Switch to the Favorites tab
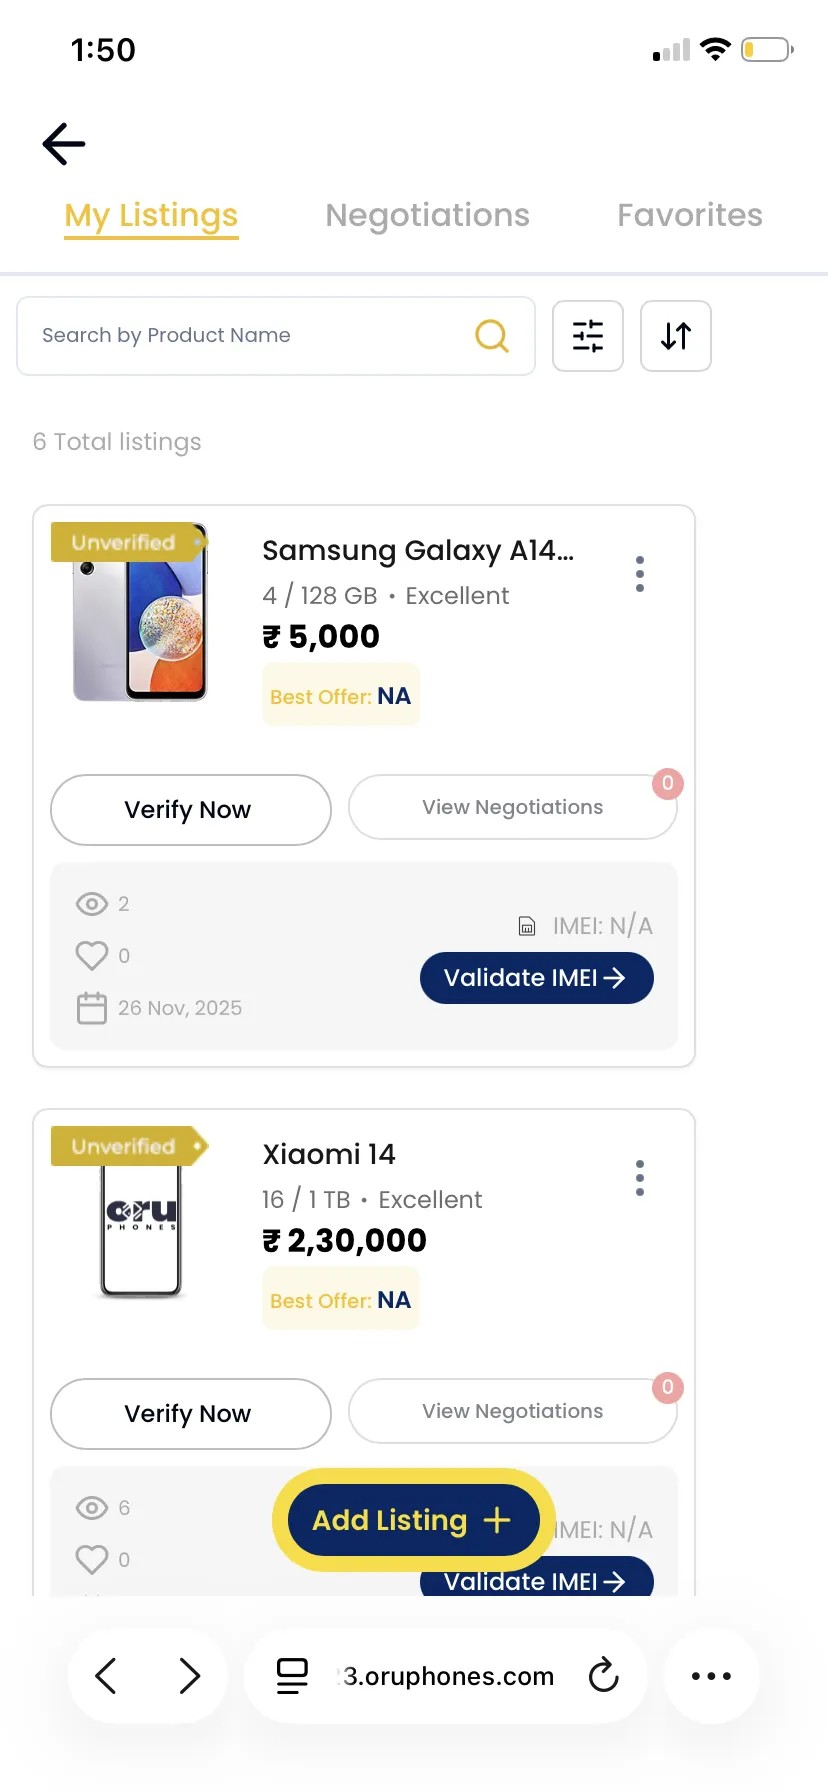Image resolution: width=828 pixels, height=1792 pixels. (x=689, y=215)
